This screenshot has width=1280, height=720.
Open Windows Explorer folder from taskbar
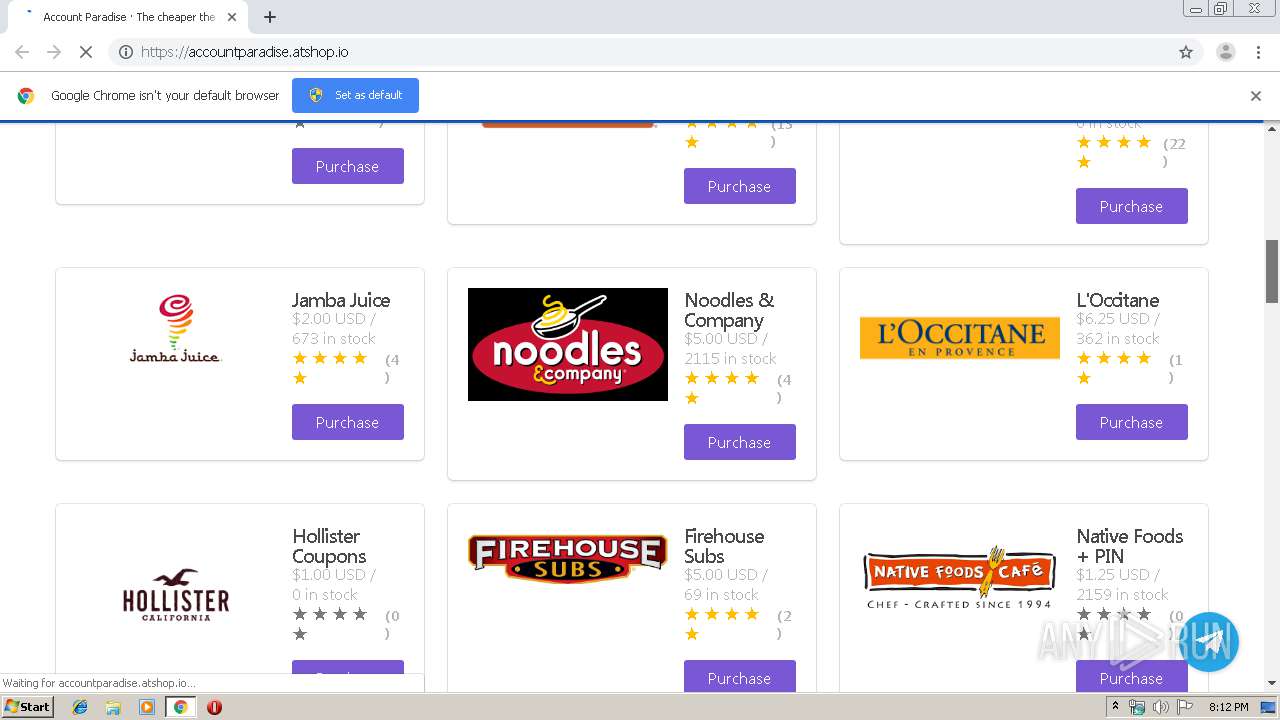[x=113, y=707]
